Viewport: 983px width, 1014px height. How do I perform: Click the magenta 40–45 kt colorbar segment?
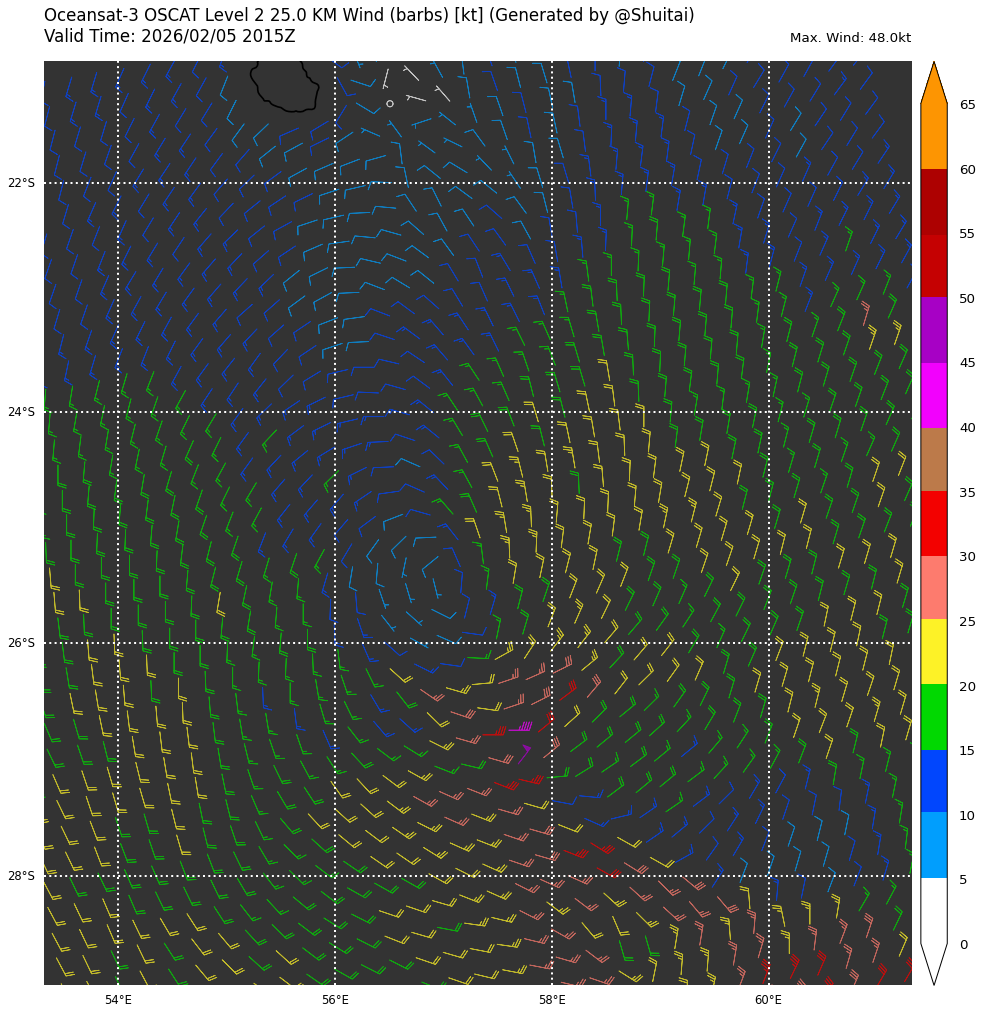click(933, 395)
